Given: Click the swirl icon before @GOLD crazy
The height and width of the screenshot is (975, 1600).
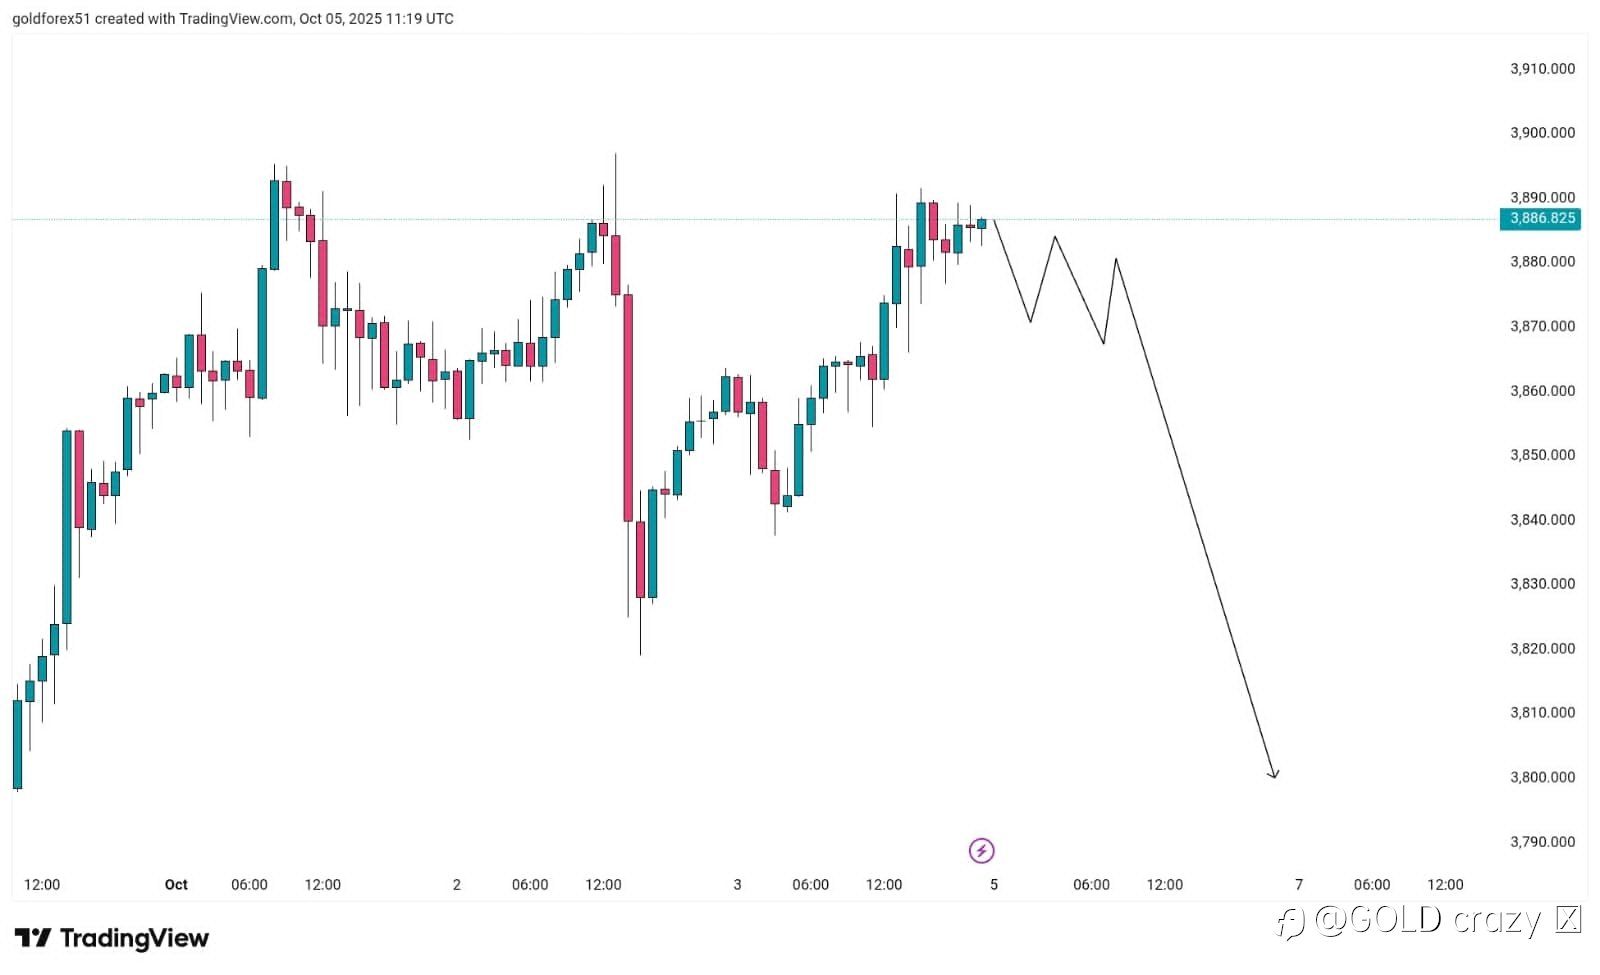Looking at the screenshot, I should 1291,922.
